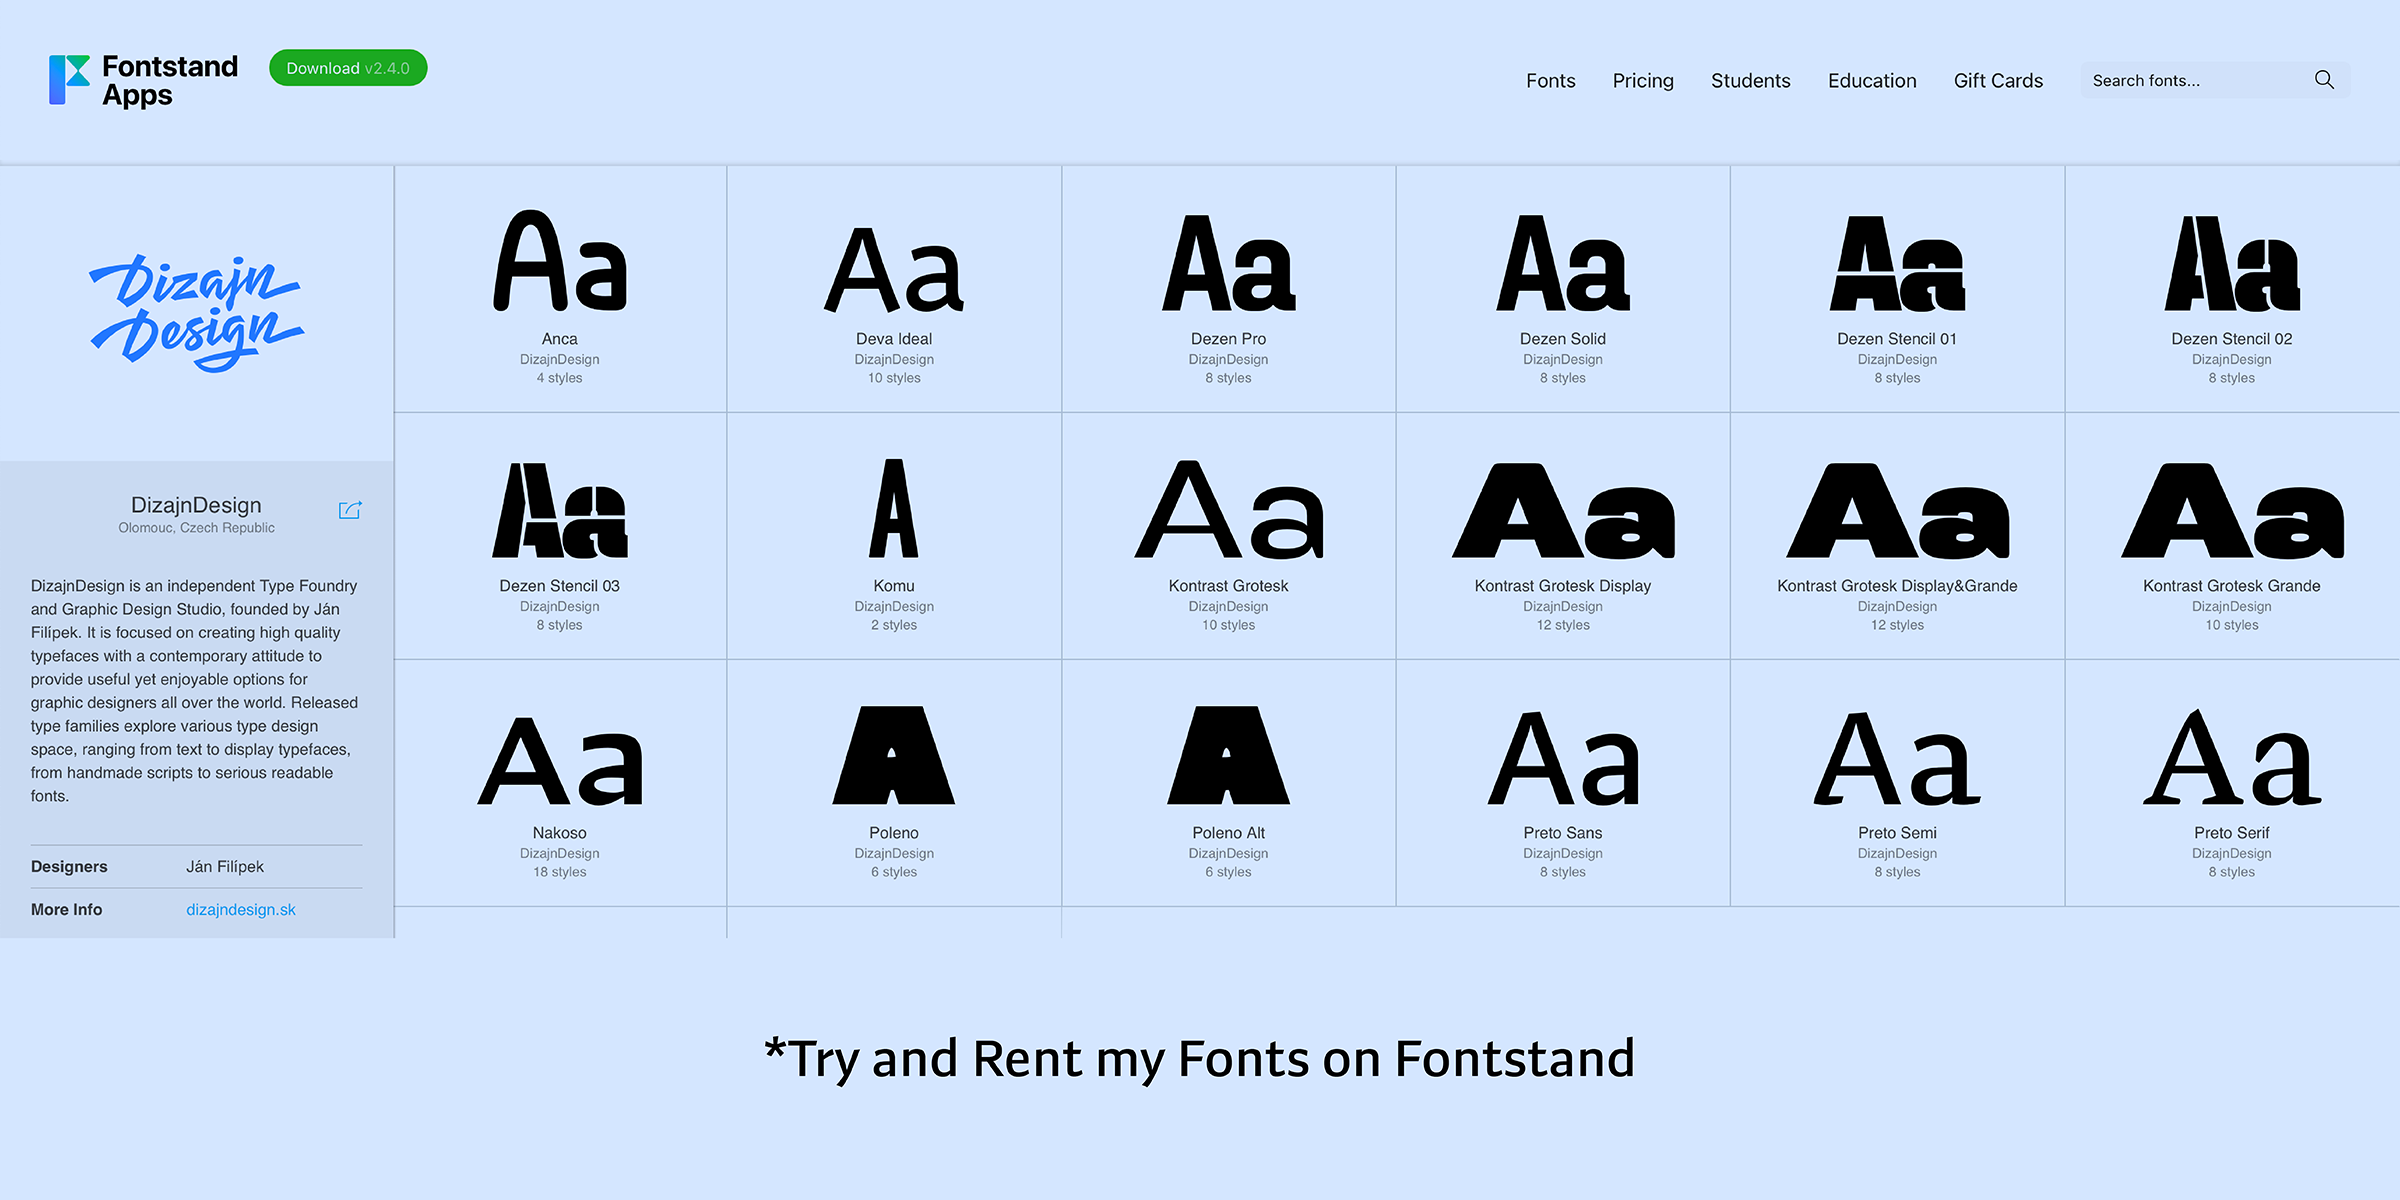2400x1200 pixels.
Task: View the Kontrast Grotesk Display&Grande sample
Action: [1897, 536]
